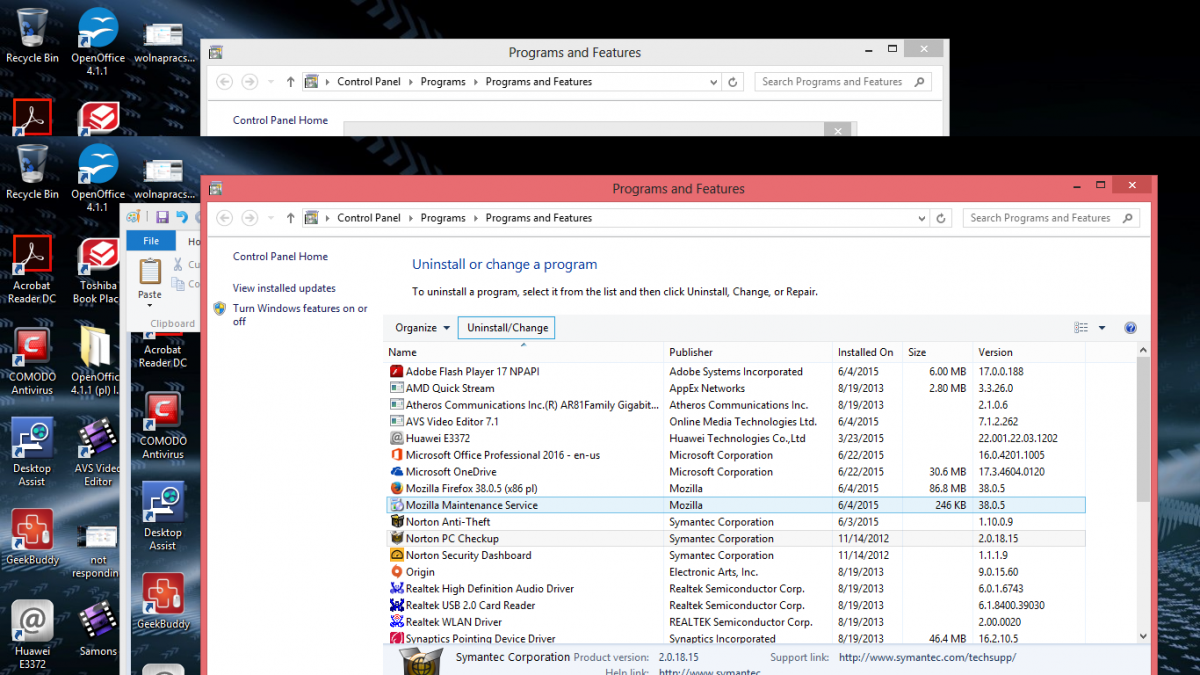
Task: Click the Mozilla Firefox icon in the list
Action: pos(397,488)
